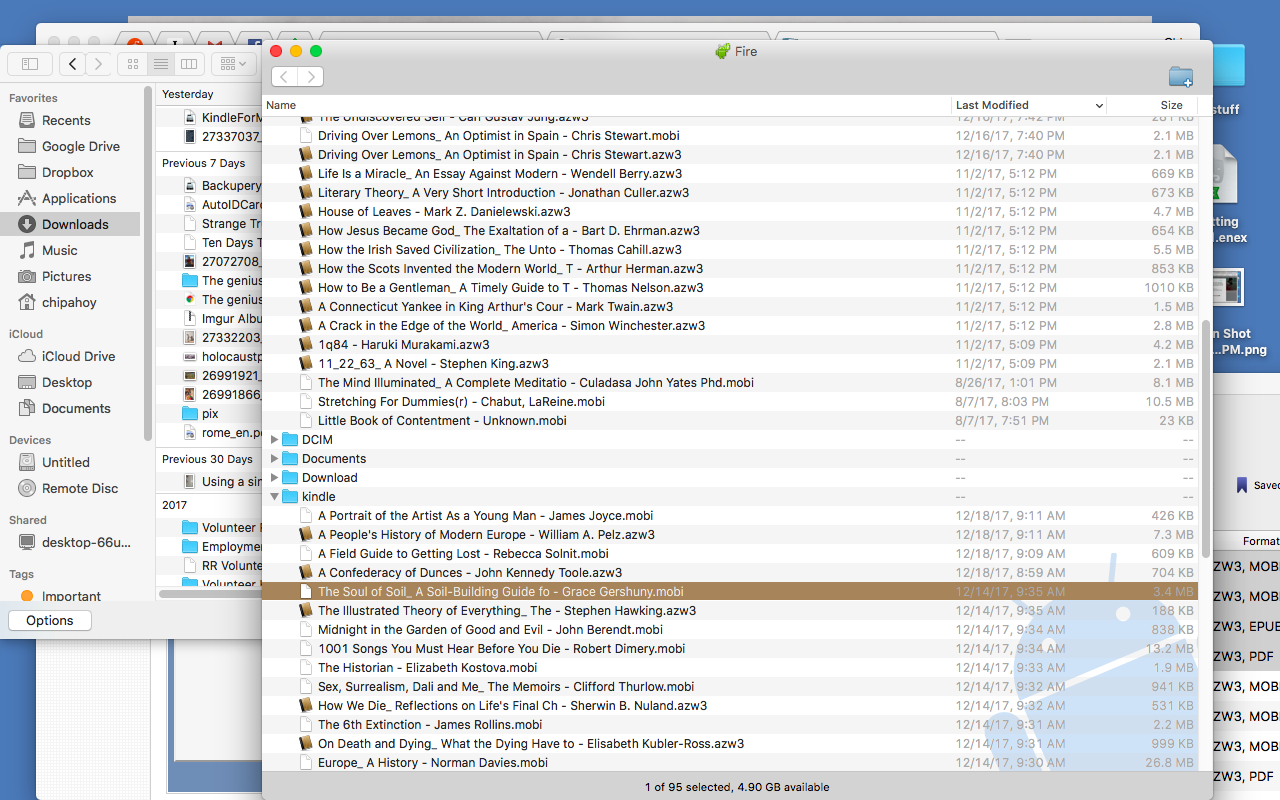The width and height of the screenshot is (1280, 800).
Task: Go back in the Fire window
Action: [x=285, y=77]
